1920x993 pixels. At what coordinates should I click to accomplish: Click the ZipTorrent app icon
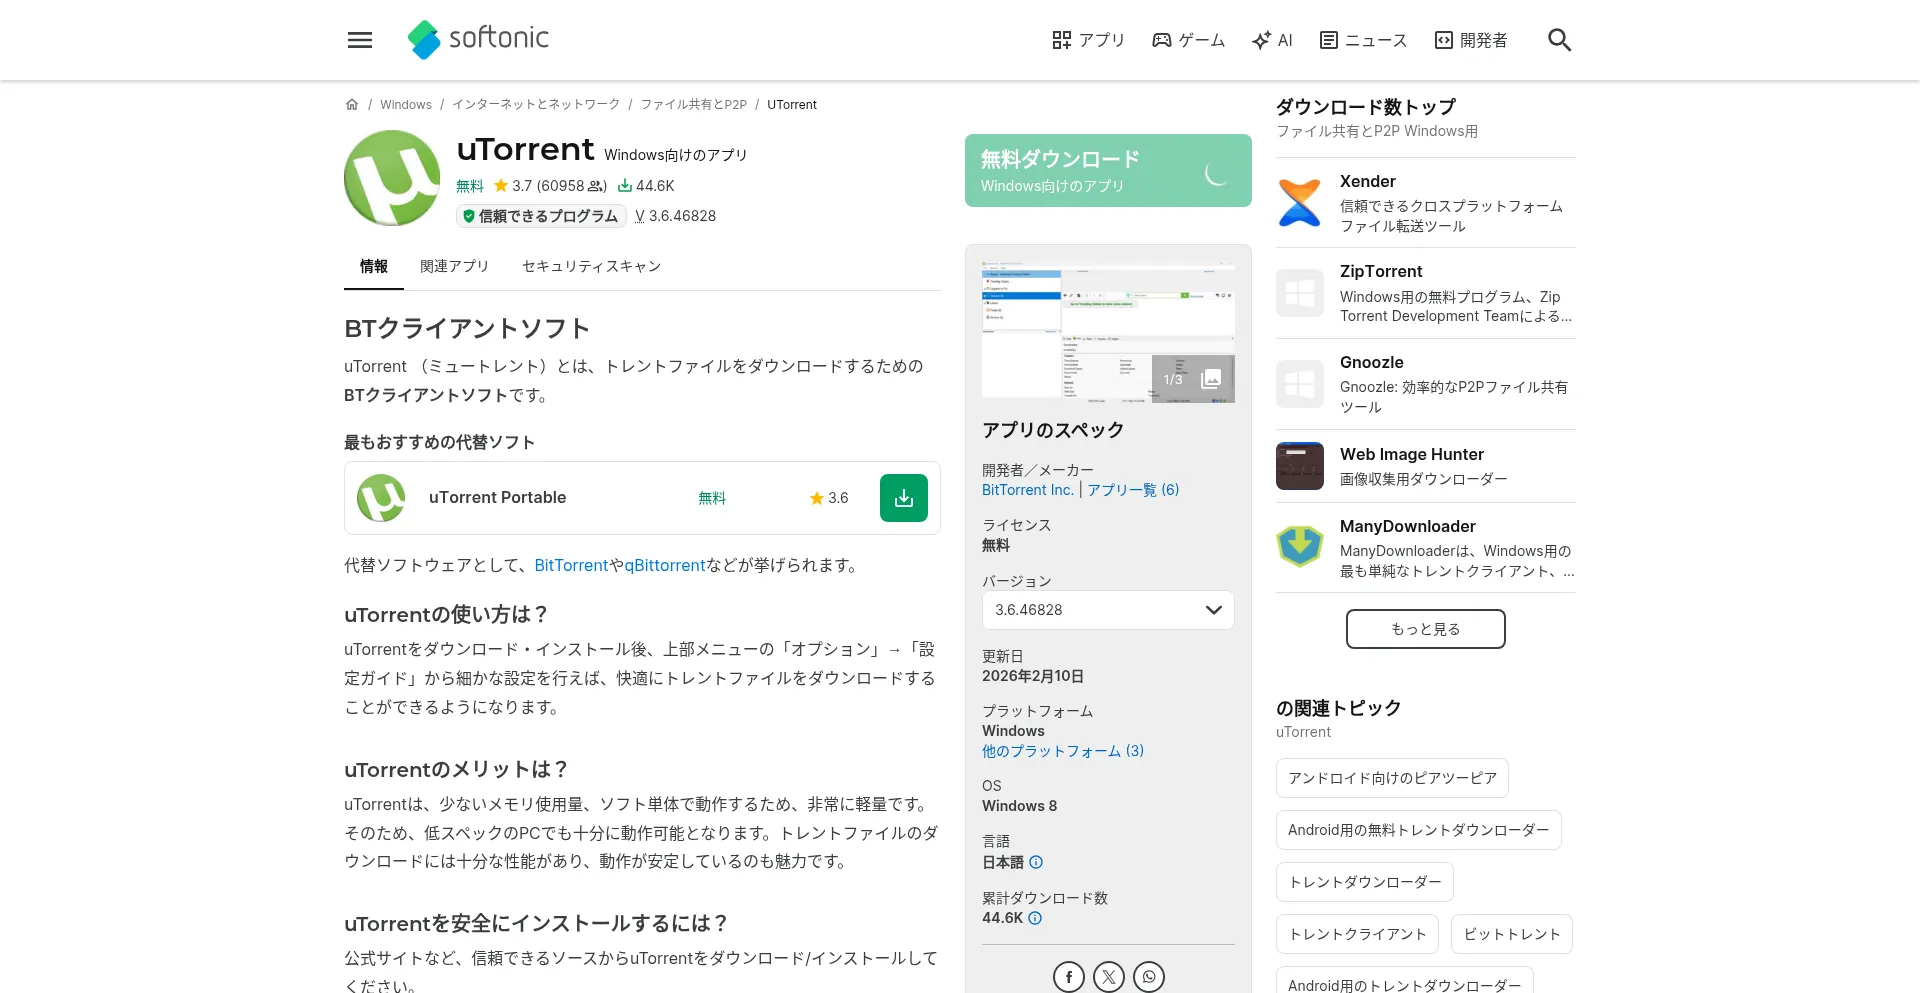[1300, 293]
